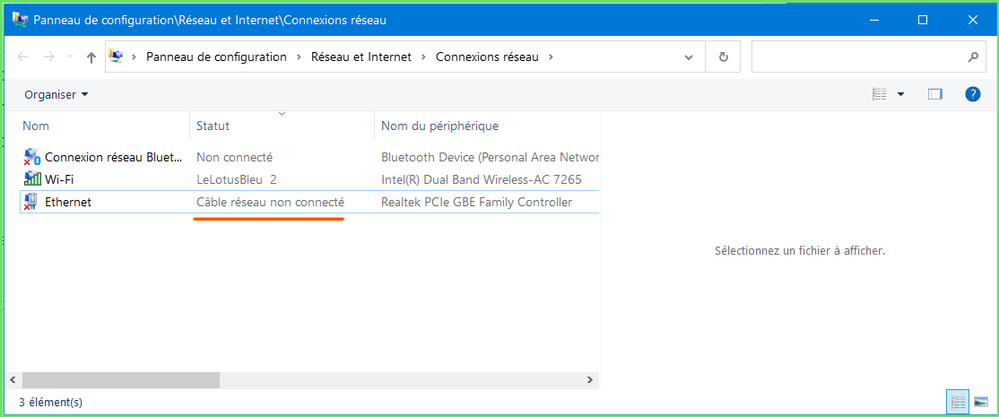Sort by the Statut column header
Screen dimensions: 999x417
pyautogui.click(x=213, y=126)
